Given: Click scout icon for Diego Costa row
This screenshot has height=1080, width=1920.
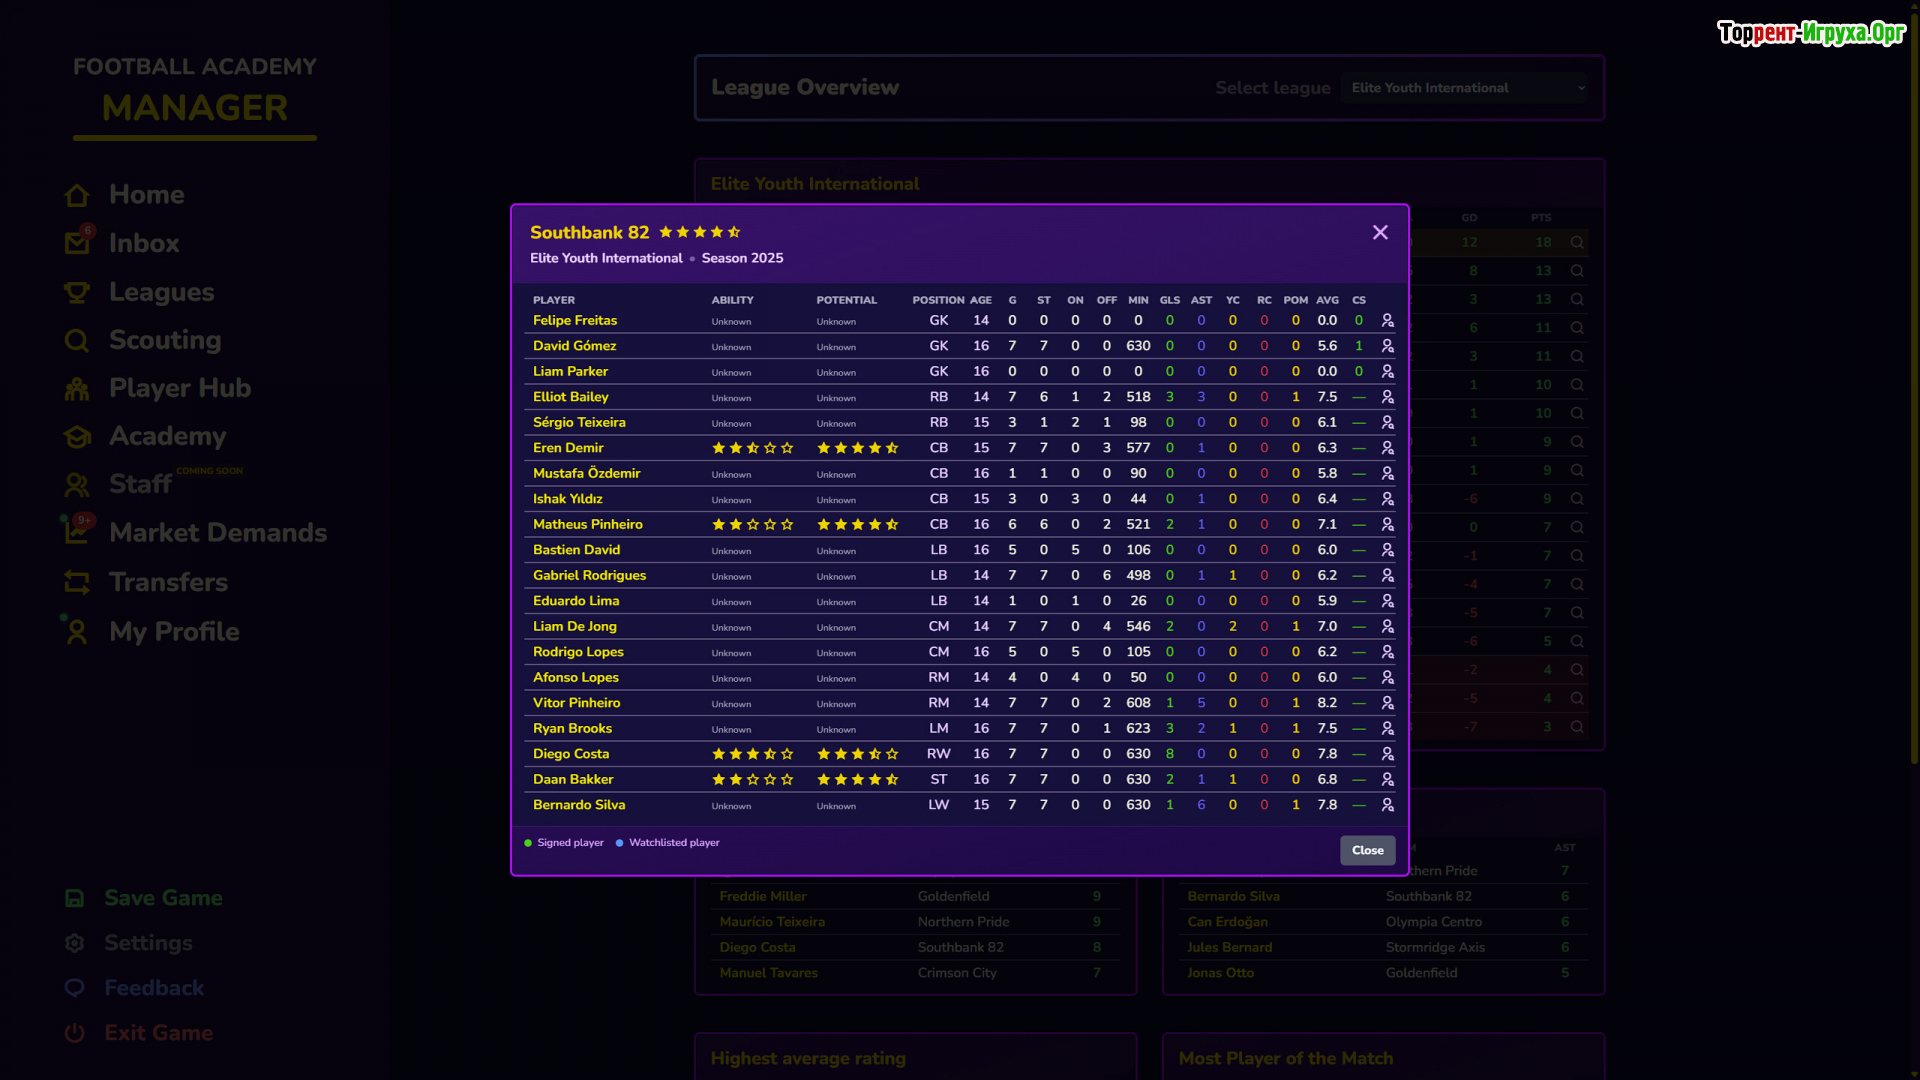Looking at the screenshot, I should pos(1387,754).
